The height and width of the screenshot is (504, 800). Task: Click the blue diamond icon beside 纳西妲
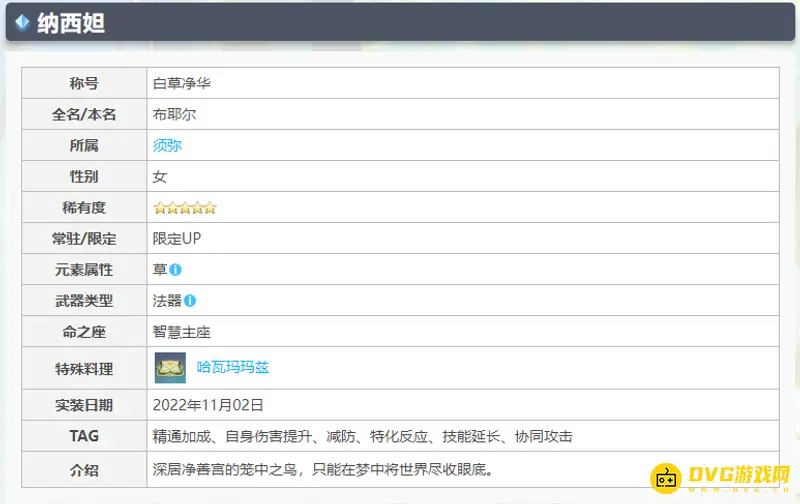point(21,22)
